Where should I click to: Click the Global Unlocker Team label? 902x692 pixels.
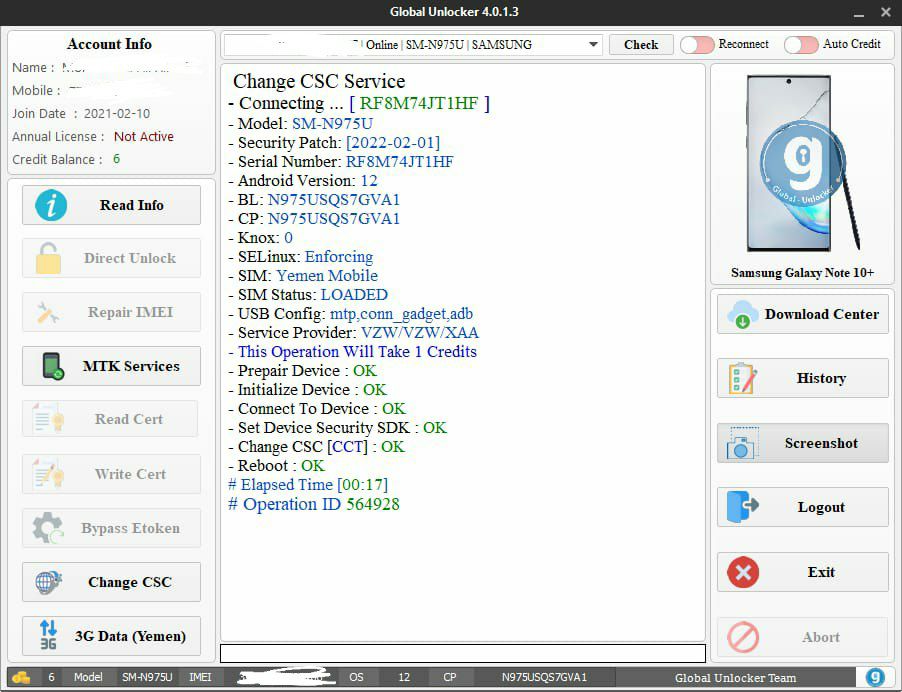coord(735,678)
